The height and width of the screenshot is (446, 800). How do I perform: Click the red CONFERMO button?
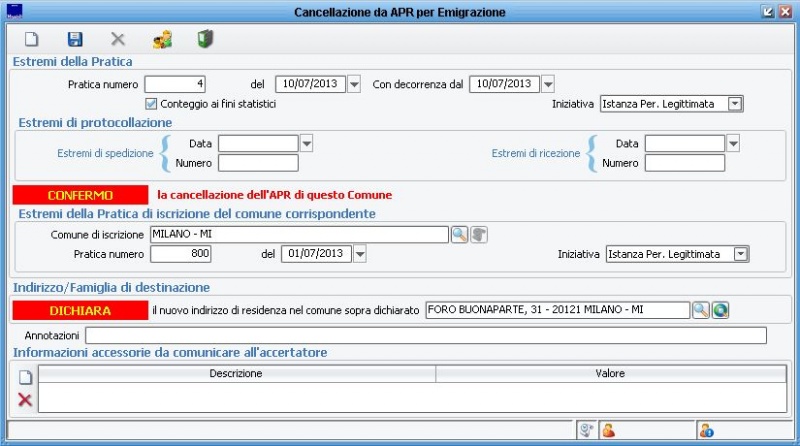pos(80,195)
